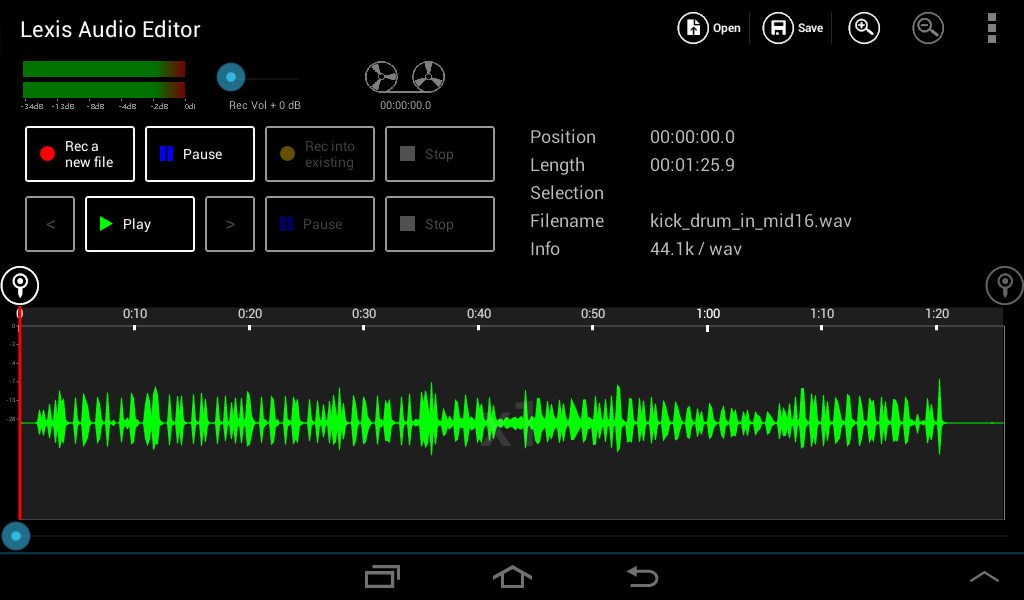
Task: Pause the recording using the upper Pause button
Action: [x=200, y=154]
